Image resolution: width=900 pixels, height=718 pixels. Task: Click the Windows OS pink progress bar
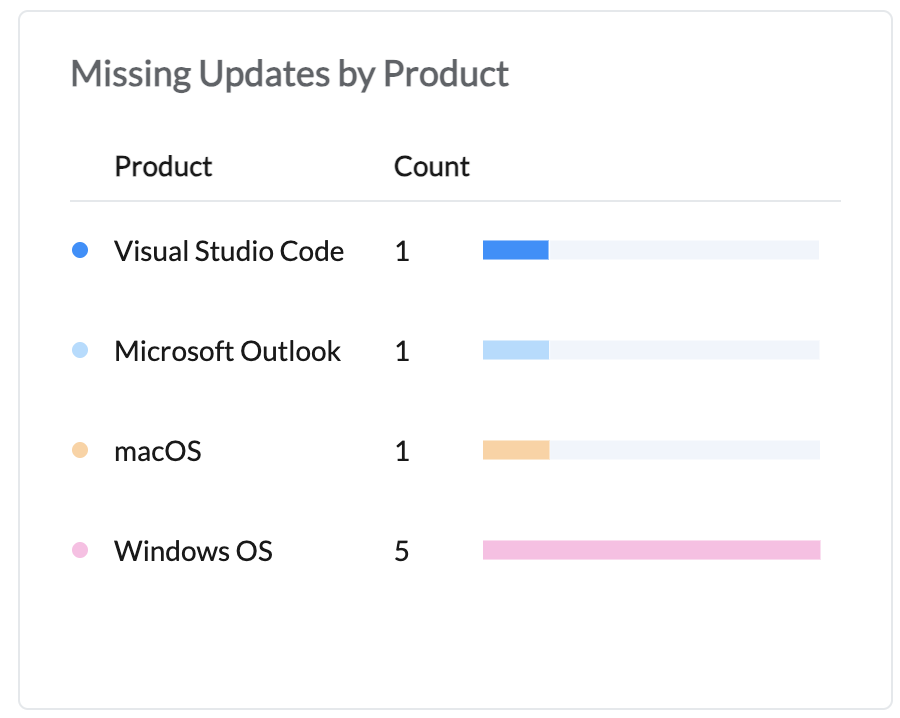pyautogui.click(x=651, y=550)
